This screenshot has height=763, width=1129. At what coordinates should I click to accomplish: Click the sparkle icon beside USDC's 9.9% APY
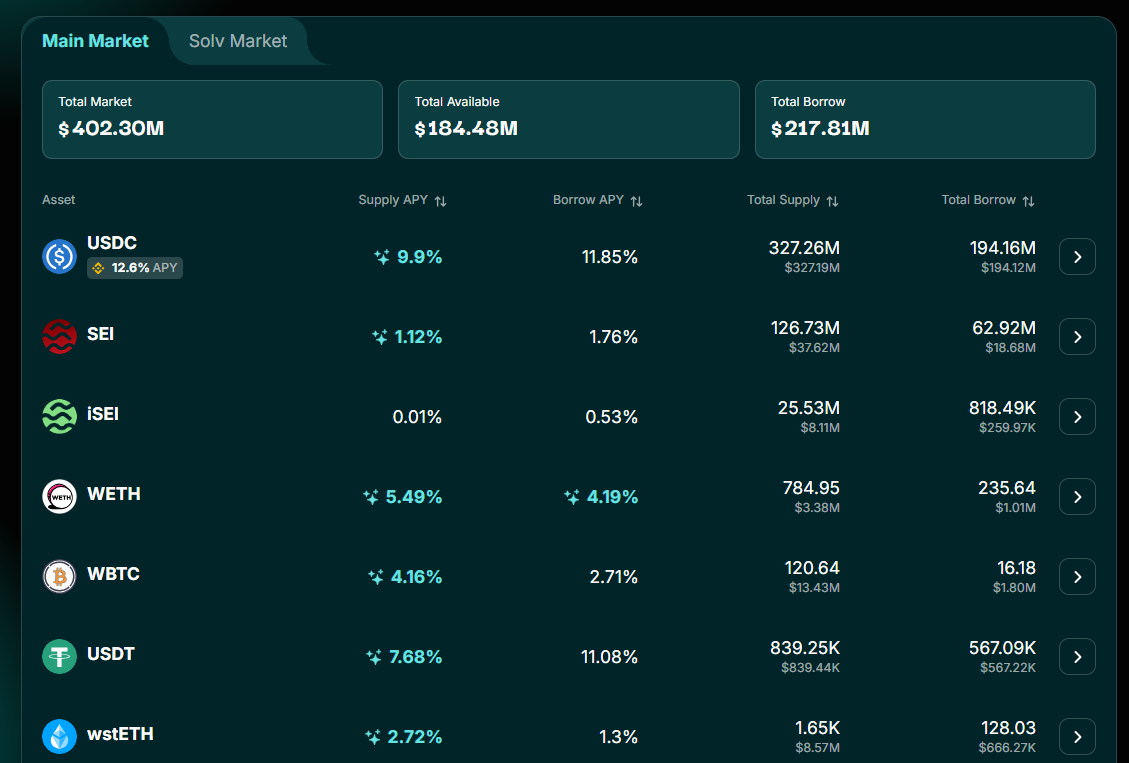pos(382,256)
